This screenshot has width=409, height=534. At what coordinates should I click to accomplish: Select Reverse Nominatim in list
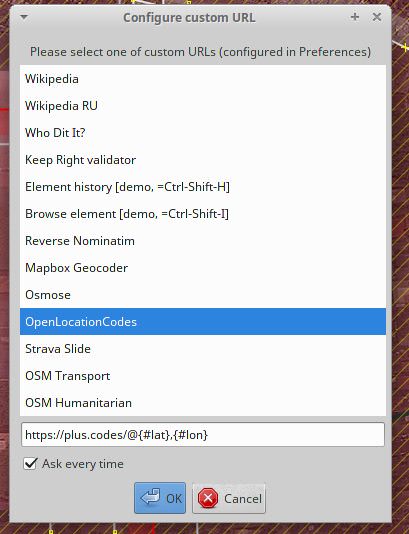203,241
